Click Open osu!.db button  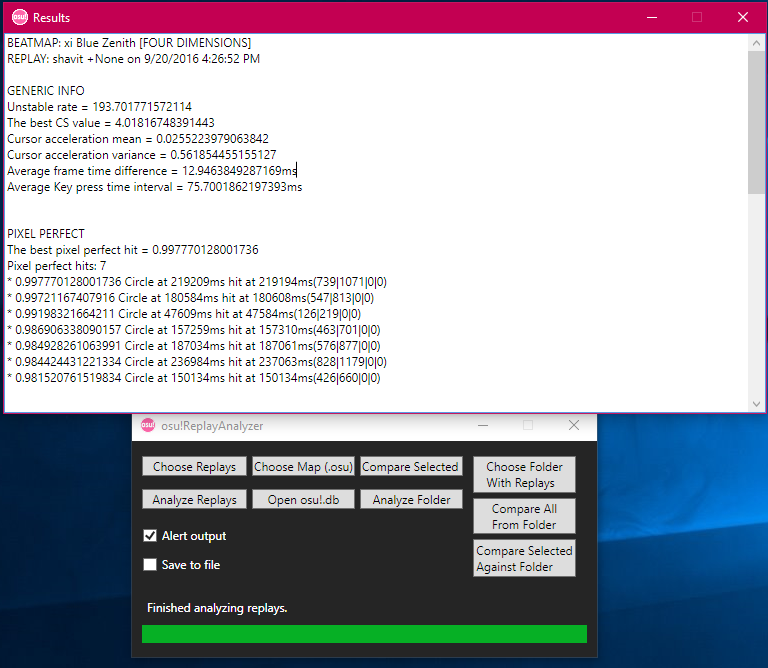[x=303, y=499]
